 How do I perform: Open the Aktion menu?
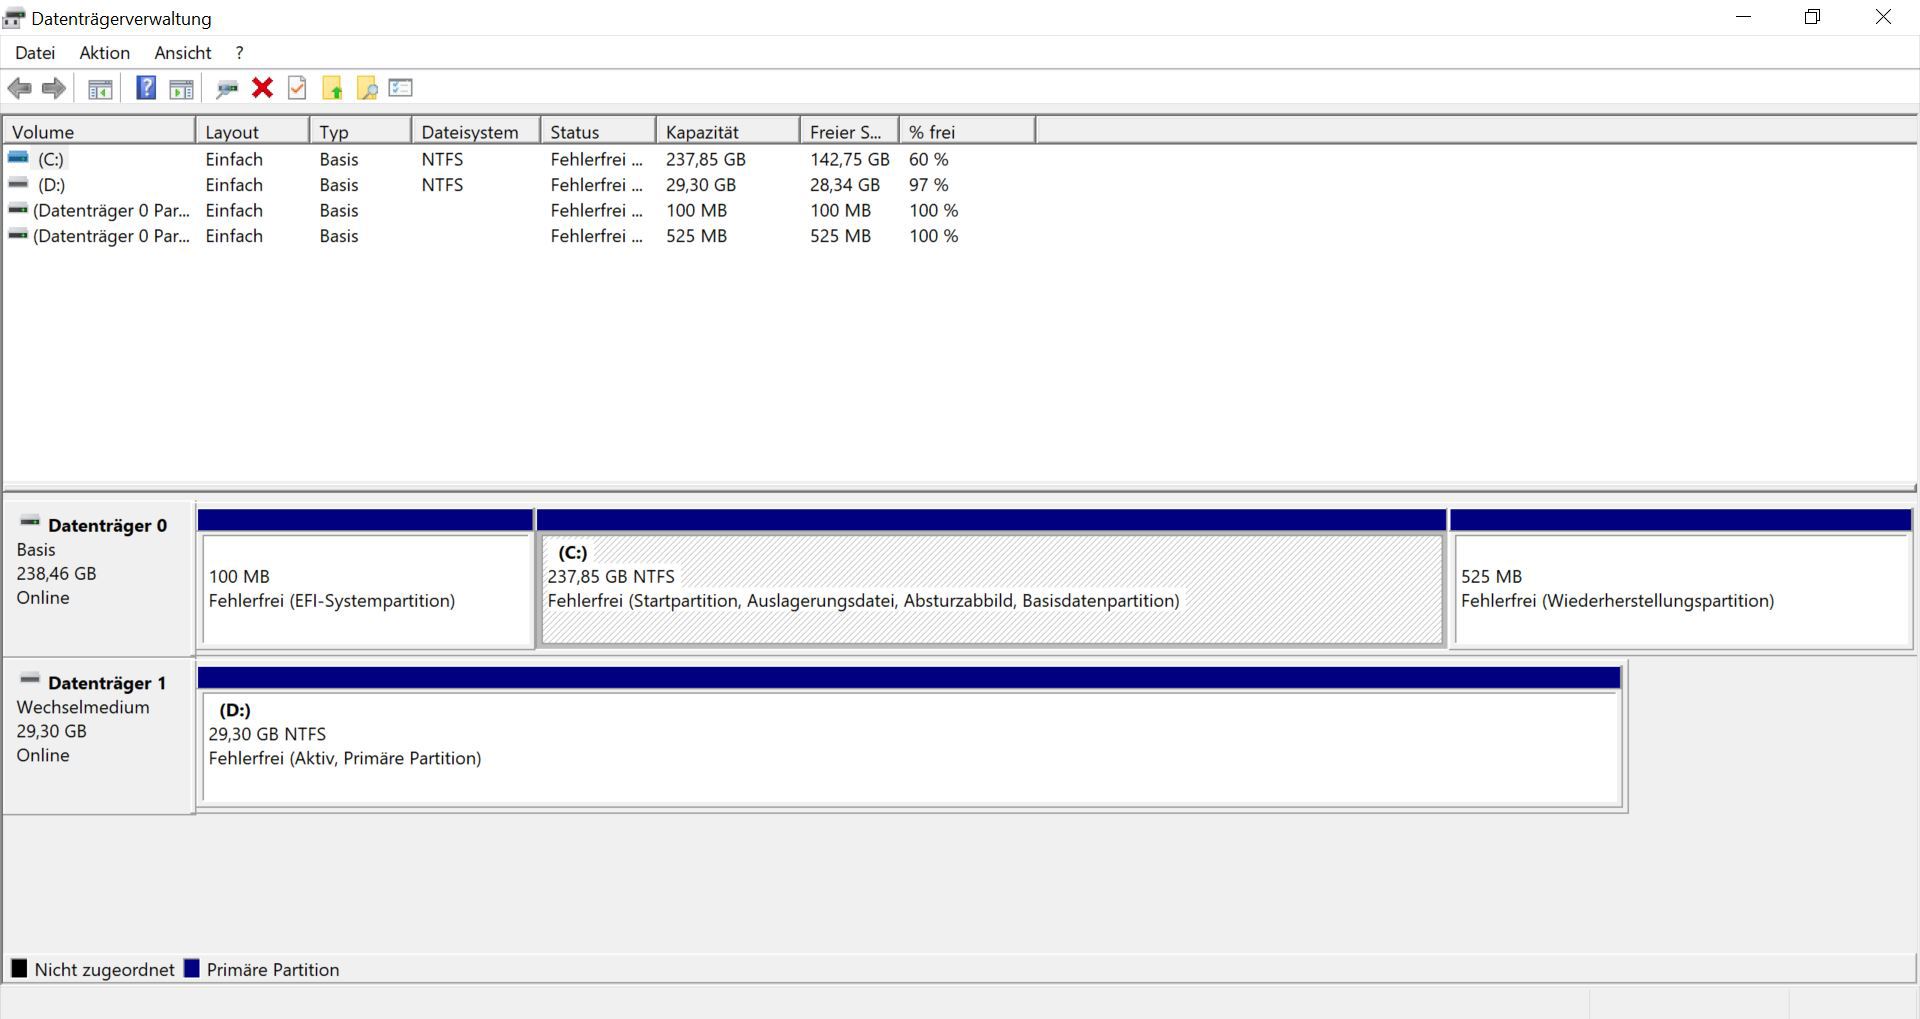pos(105,53)
